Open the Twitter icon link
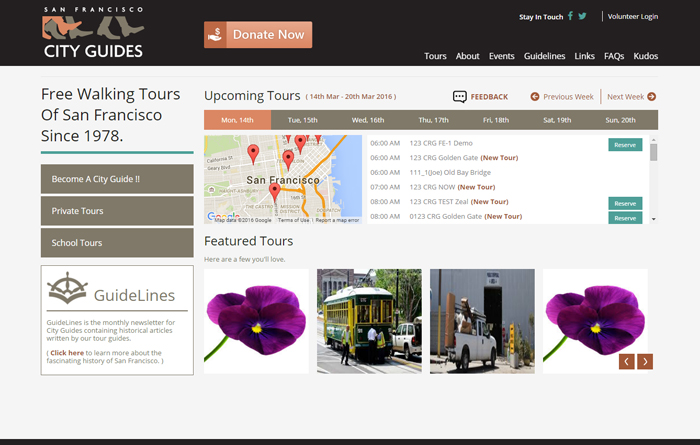700x445 pixels. (583, 16)
